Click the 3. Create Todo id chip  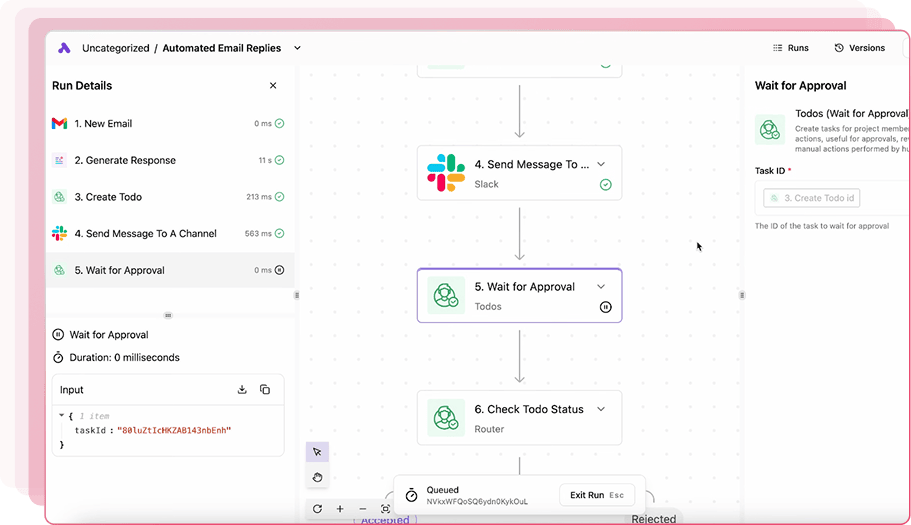[812, 198]
